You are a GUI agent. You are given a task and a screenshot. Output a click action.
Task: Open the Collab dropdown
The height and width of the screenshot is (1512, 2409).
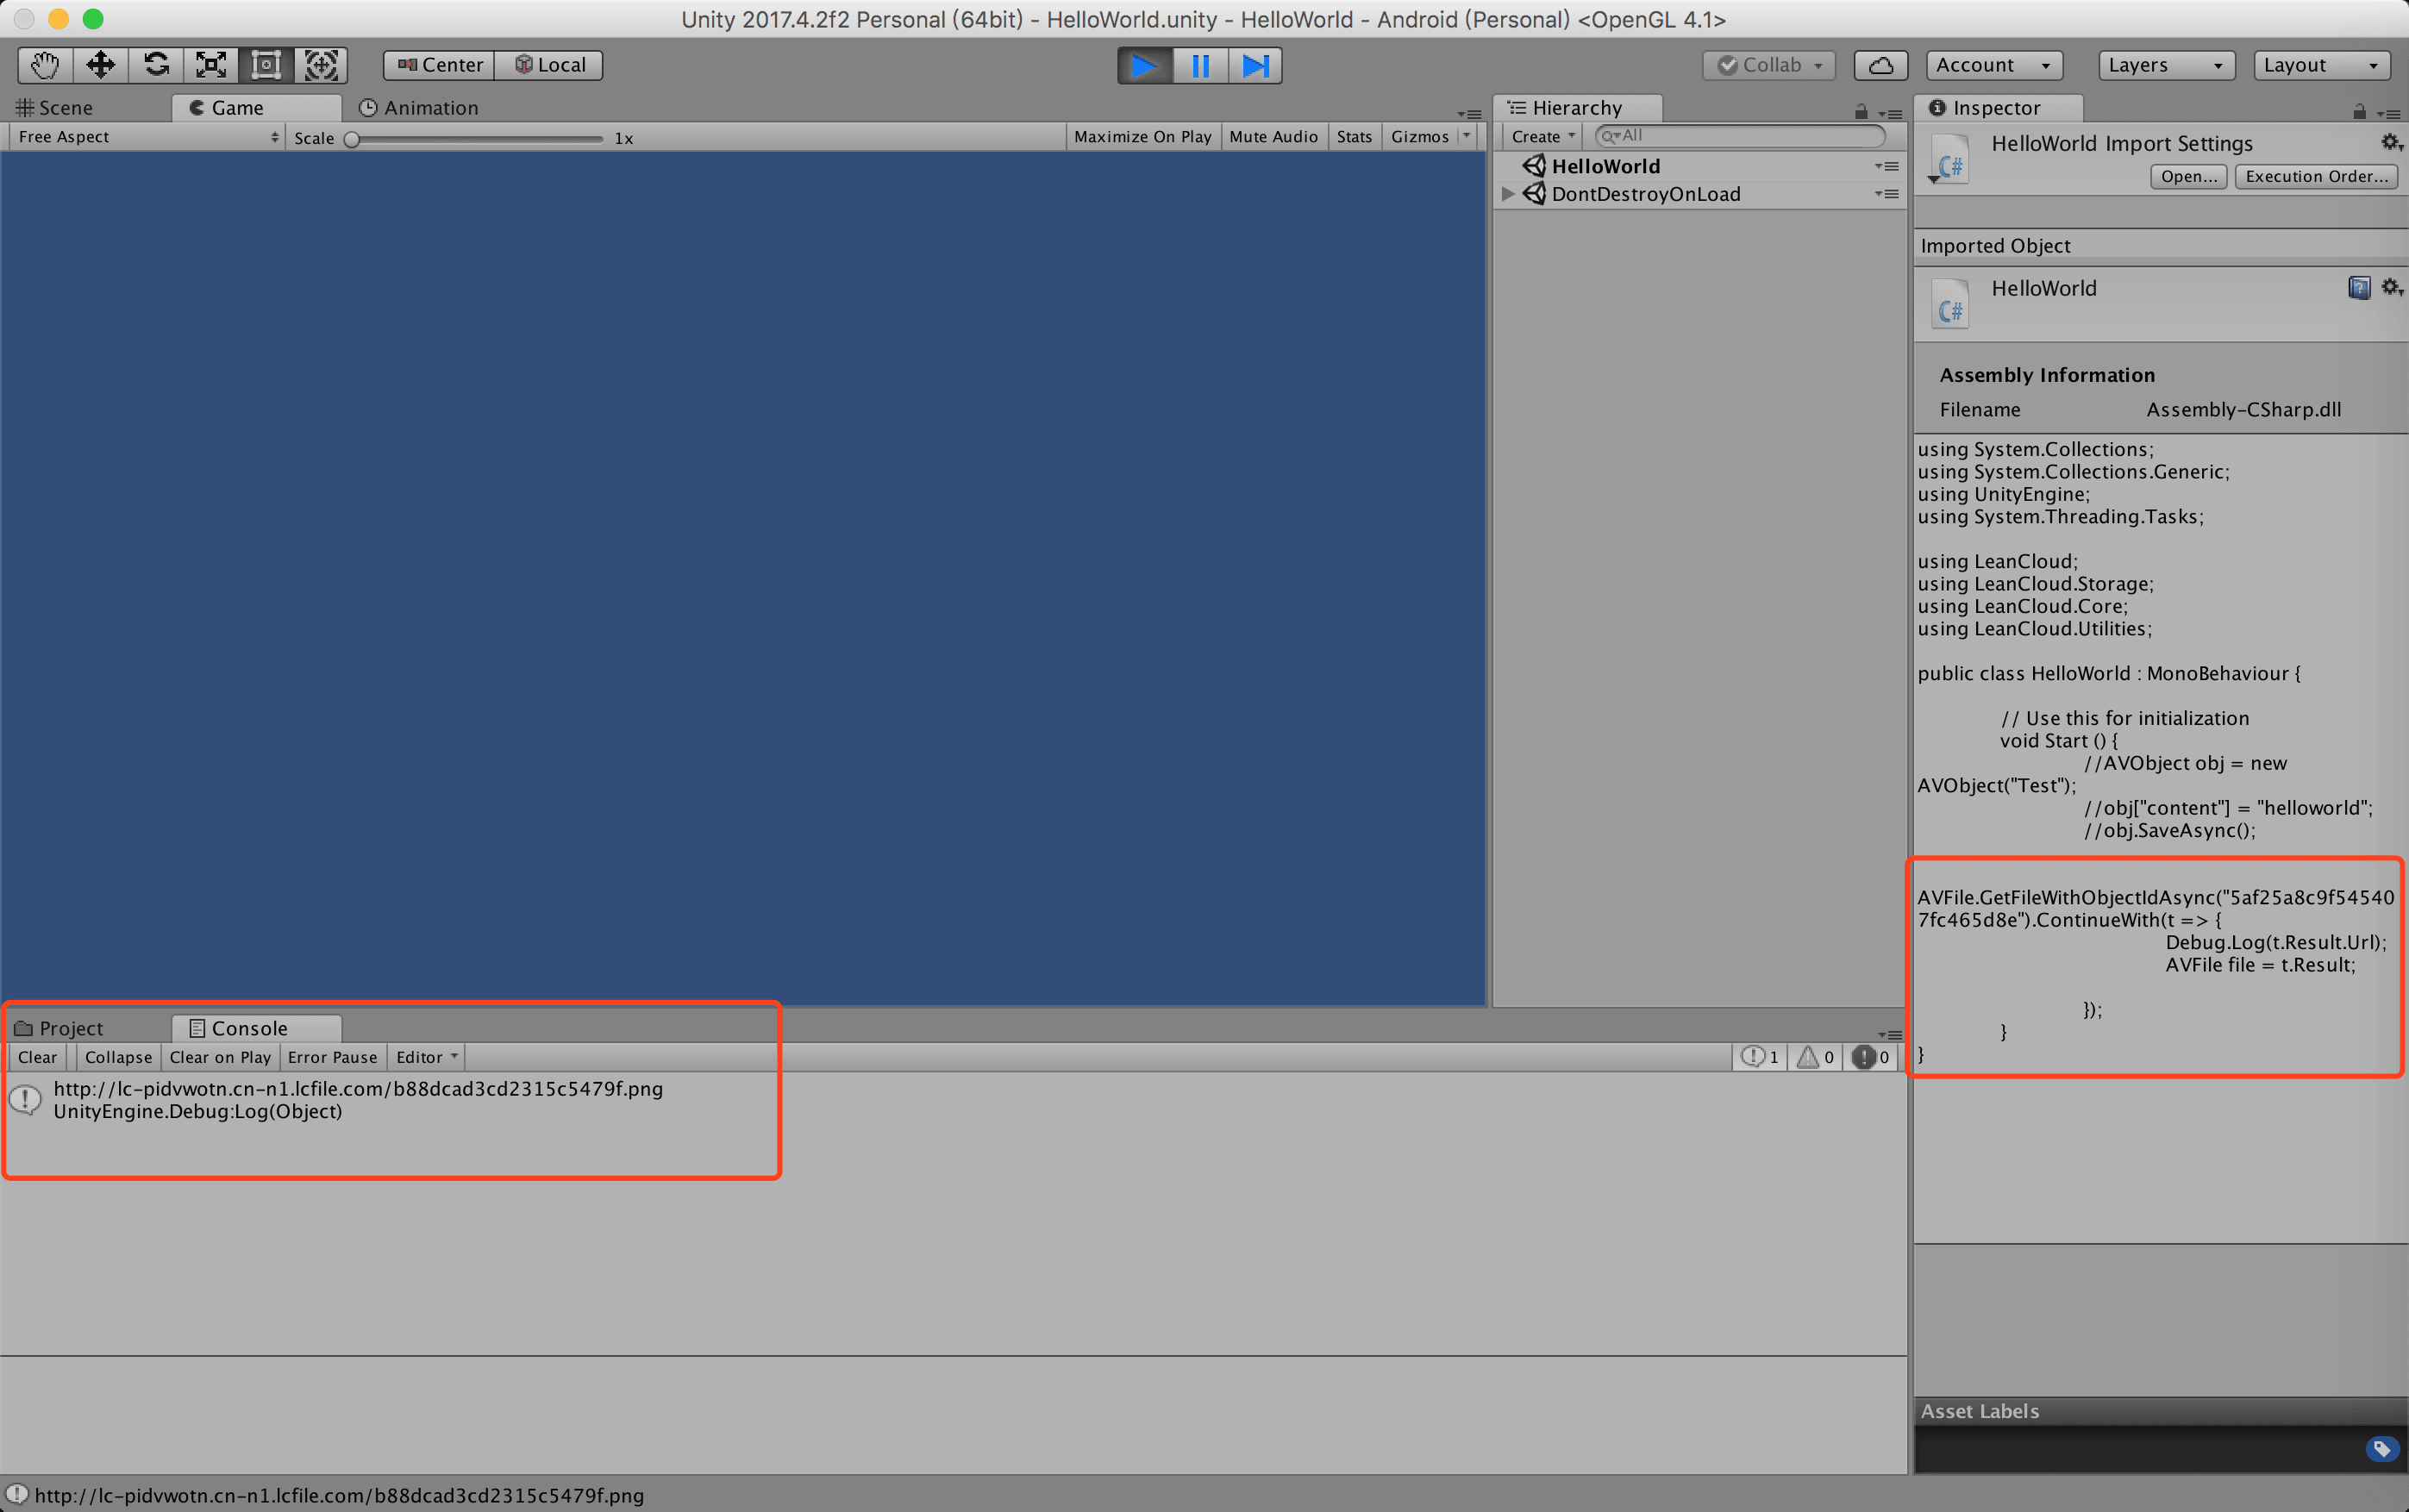pos(1768,65)
